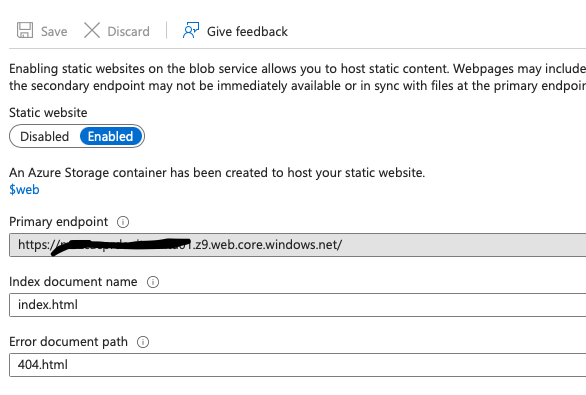
Task: Click the Save label in the toolbar
Action: (54, 31)
